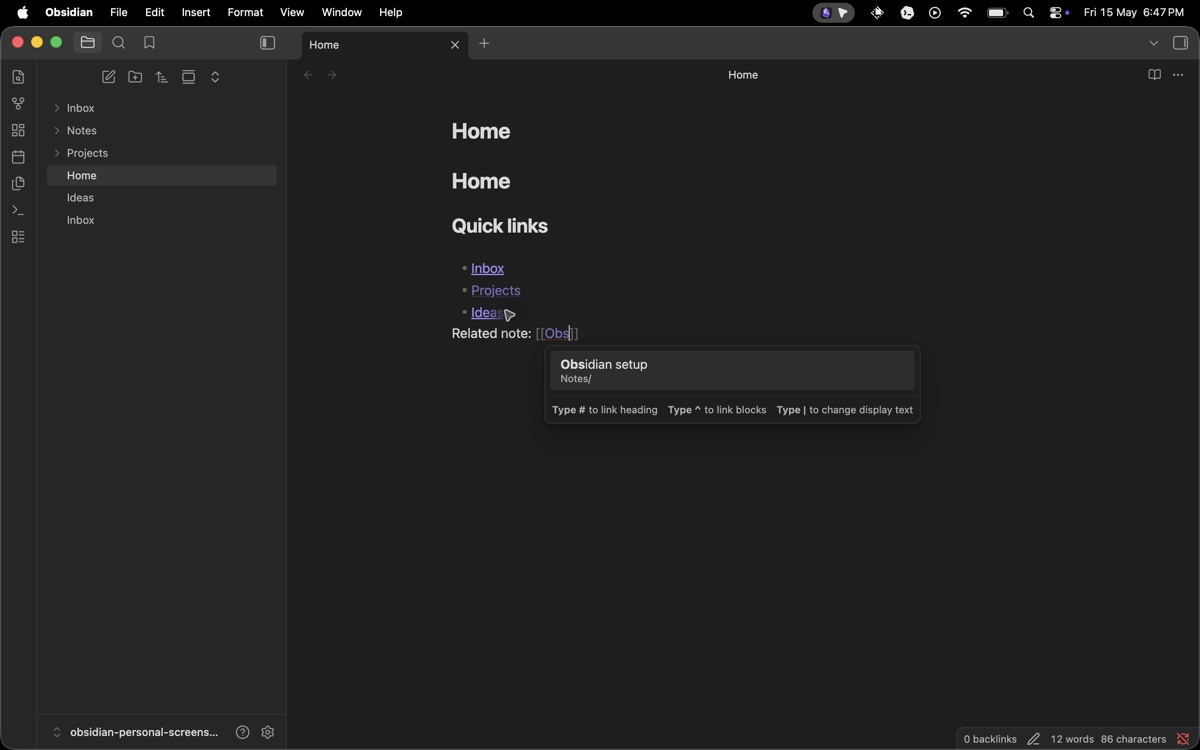
Task: Open the tab list dropdown chevron
Action: (x=1153, y=44)
